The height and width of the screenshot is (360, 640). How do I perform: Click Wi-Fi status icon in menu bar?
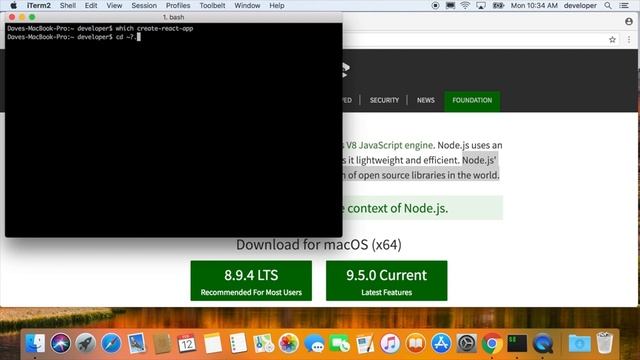tap(465, 5)
